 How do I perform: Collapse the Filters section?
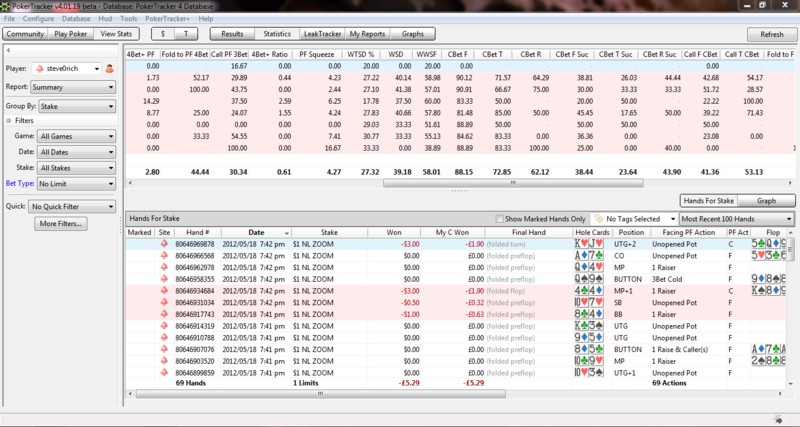[x=9, y=121]
